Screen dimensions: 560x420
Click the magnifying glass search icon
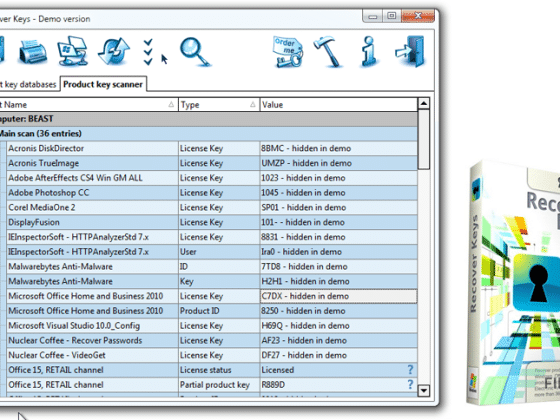pos(195,52)
